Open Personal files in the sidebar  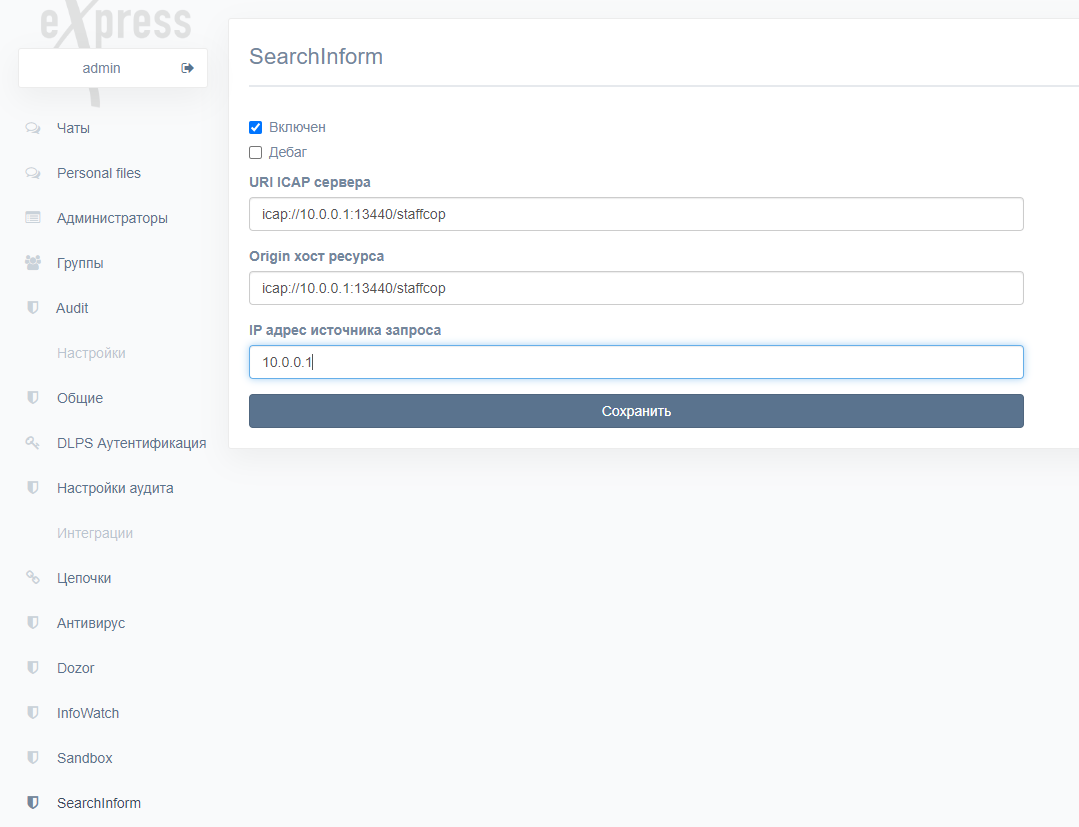[99, 173]
